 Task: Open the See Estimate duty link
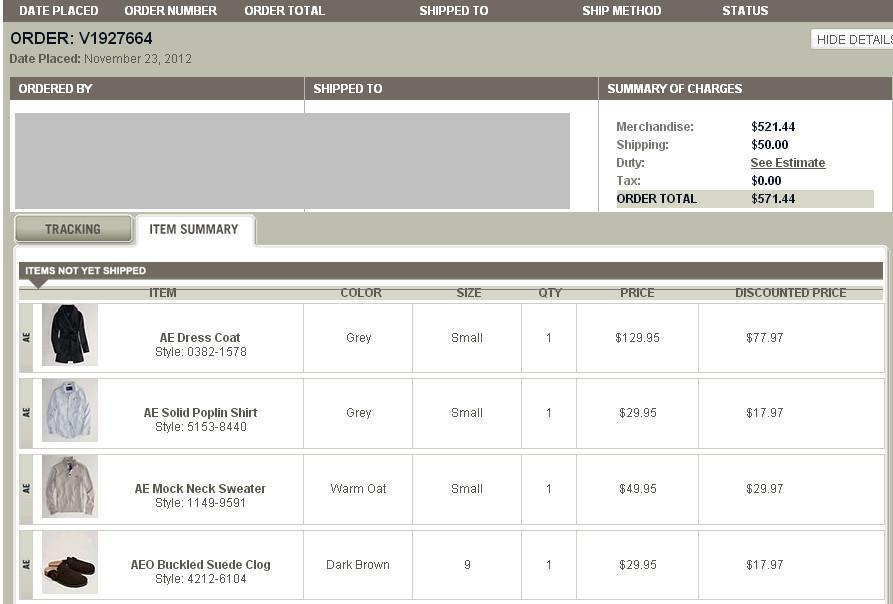coord(788,163)
